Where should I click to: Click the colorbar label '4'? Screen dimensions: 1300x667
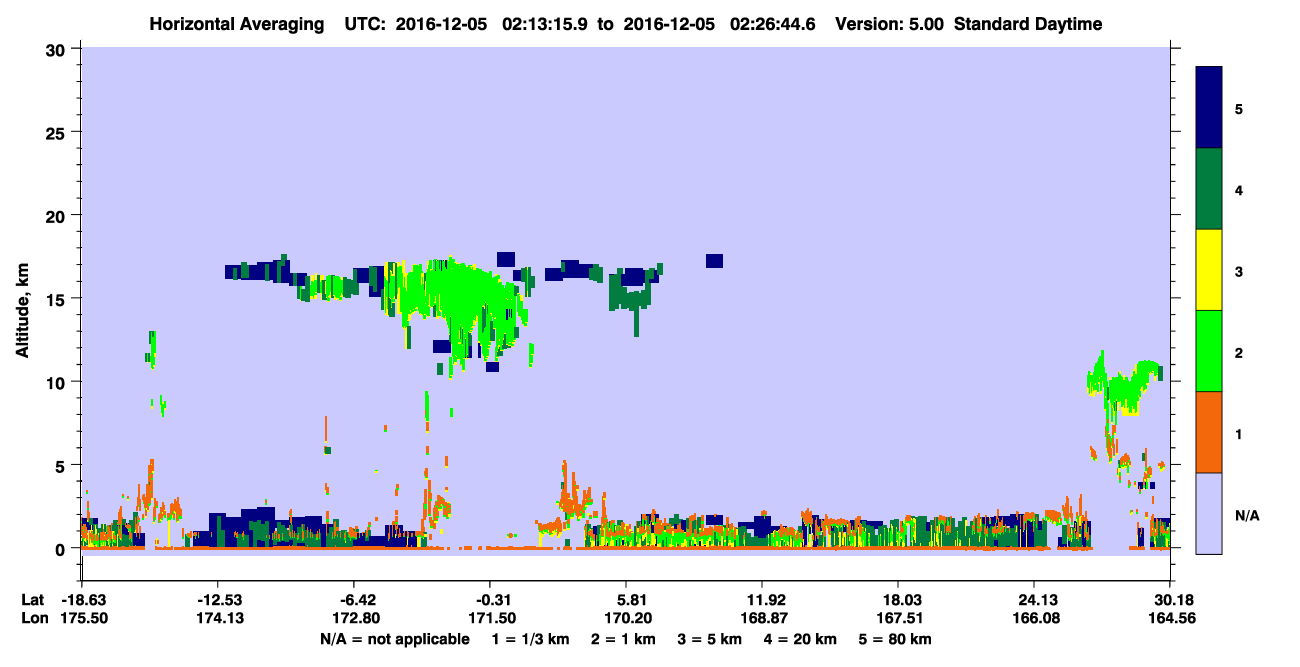(1239, 189)
